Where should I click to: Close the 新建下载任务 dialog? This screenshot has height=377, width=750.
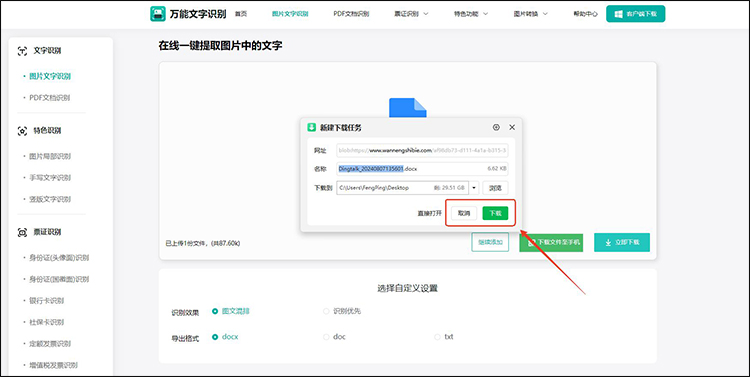(512, 127)
